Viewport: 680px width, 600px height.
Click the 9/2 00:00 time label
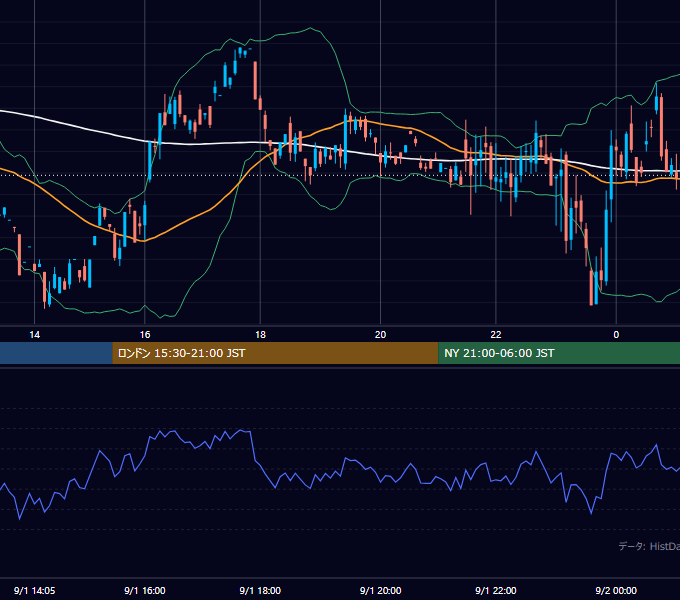coord(616,590)
